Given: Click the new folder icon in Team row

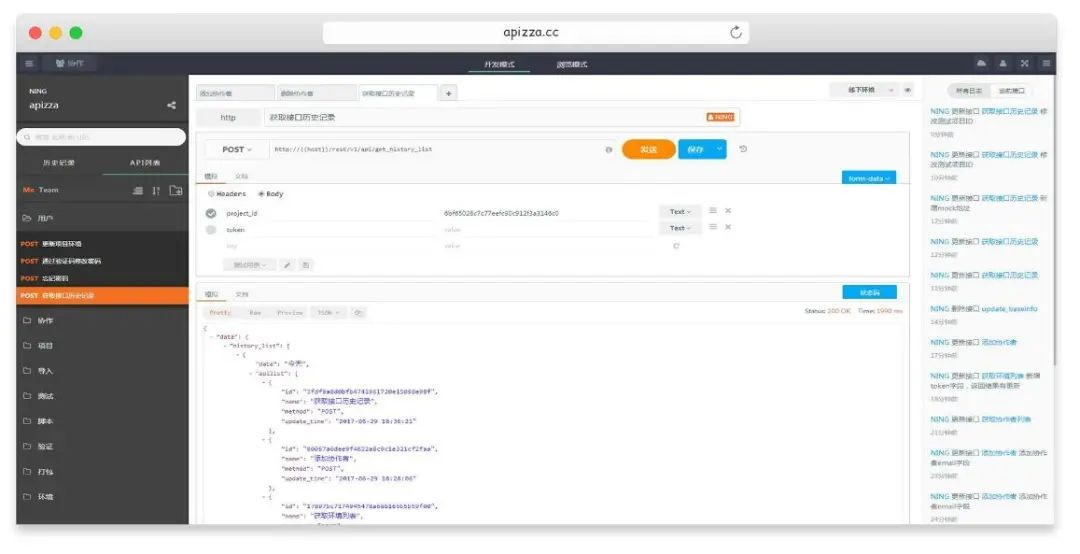Looking at the screenshot, I should tap(176, 190).
